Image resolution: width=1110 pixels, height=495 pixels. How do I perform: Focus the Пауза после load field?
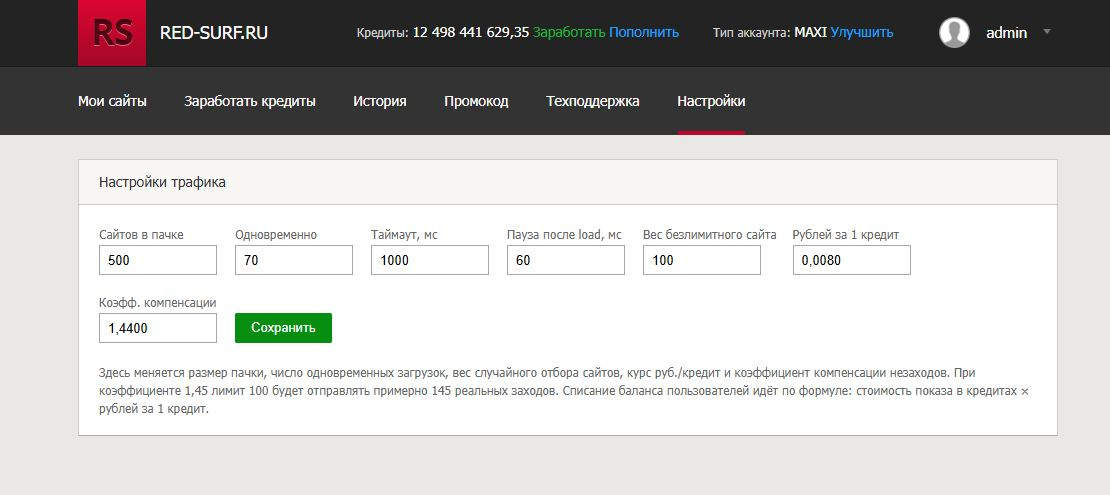[566, 260]
